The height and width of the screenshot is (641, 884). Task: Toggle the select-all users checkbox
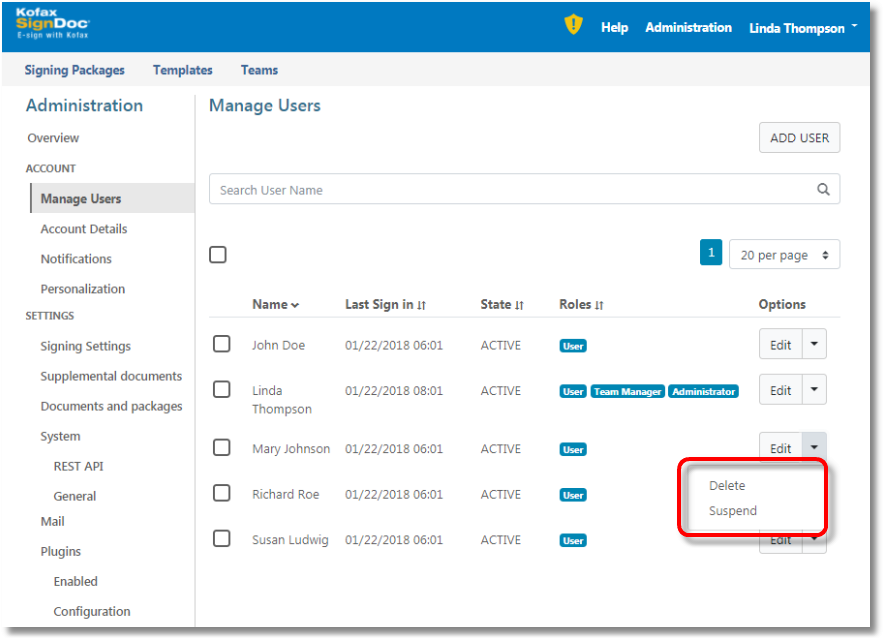click(x=218, y=255)
